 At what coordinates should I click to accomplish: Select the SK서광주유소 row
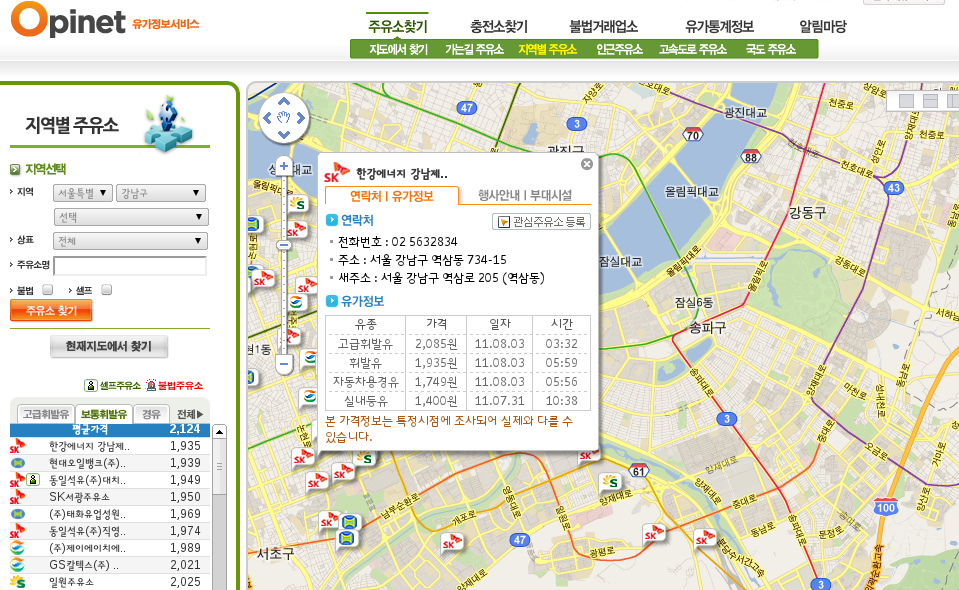point(110,497)
